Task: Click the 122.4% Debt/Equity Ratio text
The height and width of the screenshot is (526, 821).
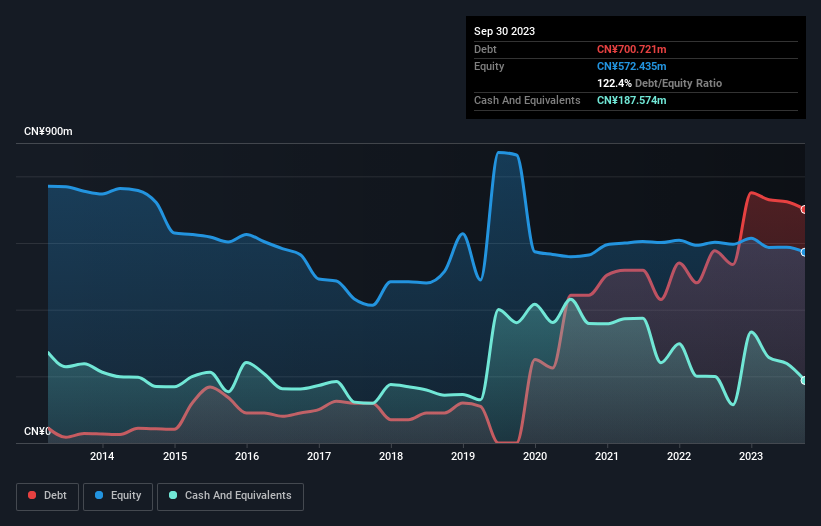Action: coord(659,83)
